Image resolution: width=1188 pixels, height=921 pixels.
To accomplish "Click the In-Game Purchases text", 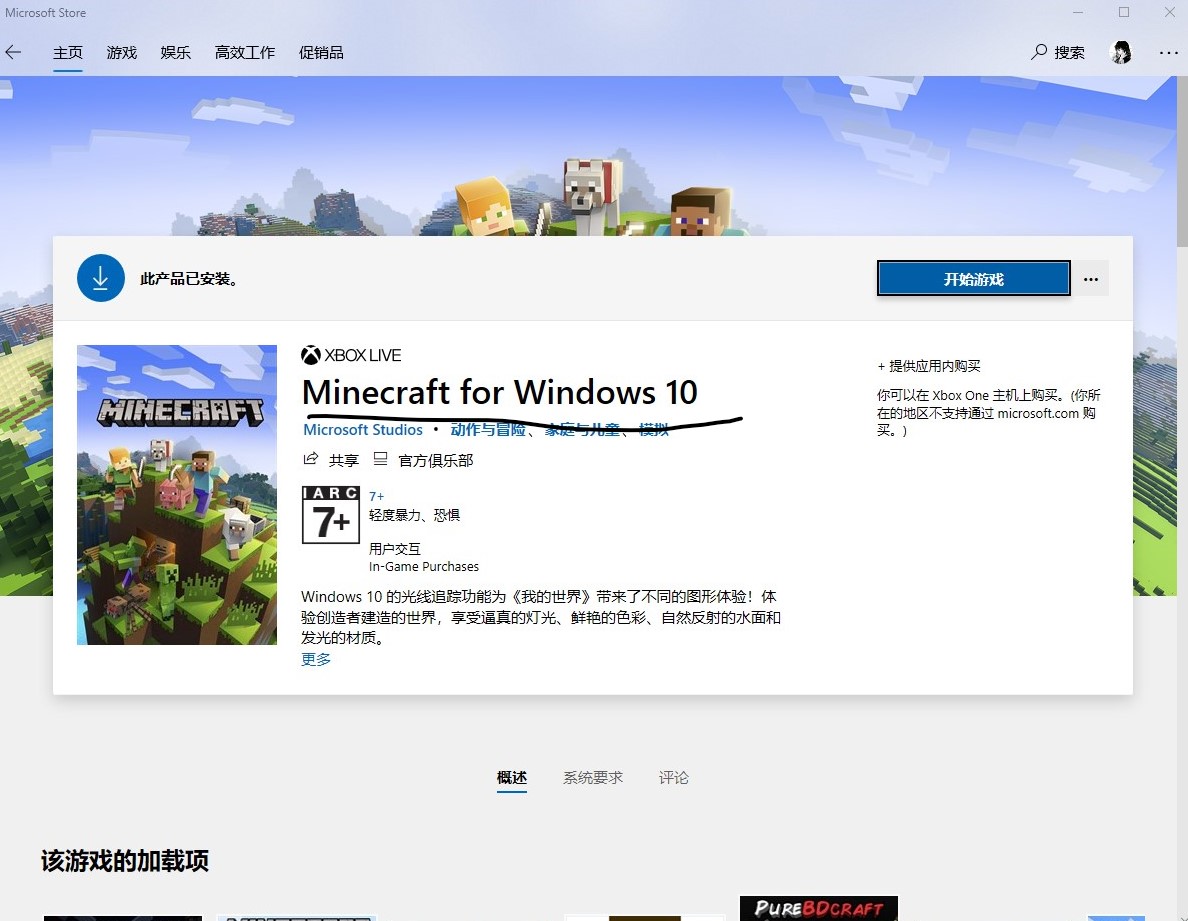I will pos(424,567).
